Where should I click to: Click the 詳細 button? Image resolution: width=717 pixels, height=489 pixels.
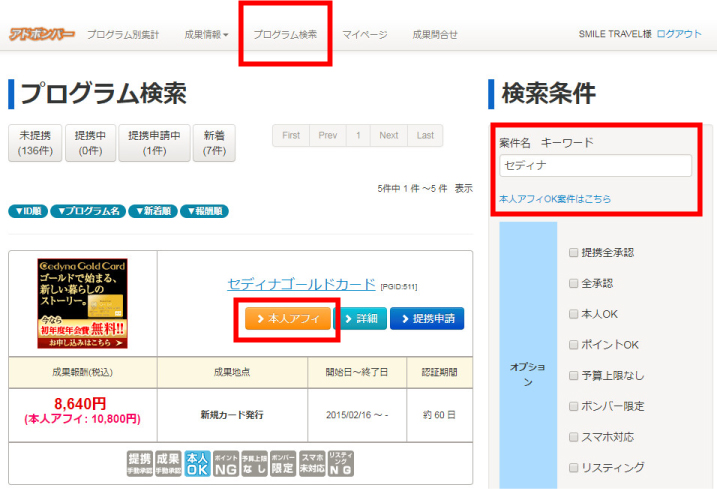click(x=361, y=318)
